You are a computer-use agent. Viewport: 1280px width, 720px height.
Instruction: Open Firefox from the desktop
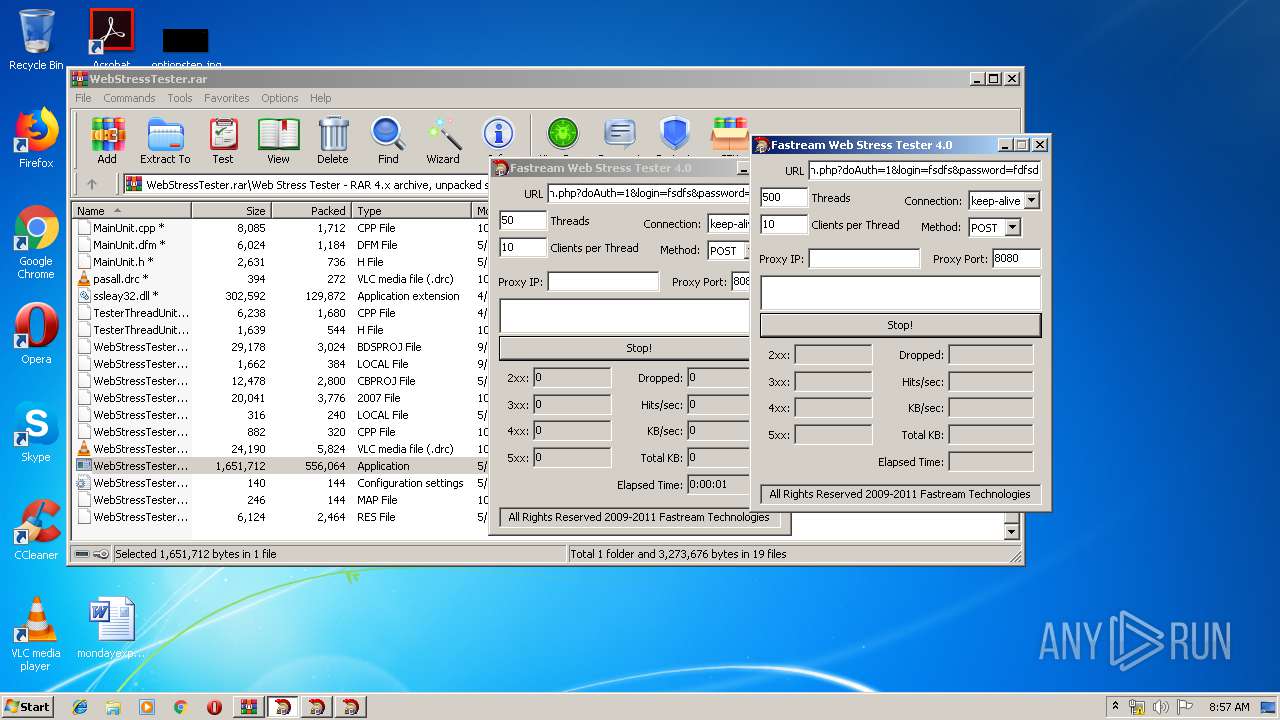point(36,139)
